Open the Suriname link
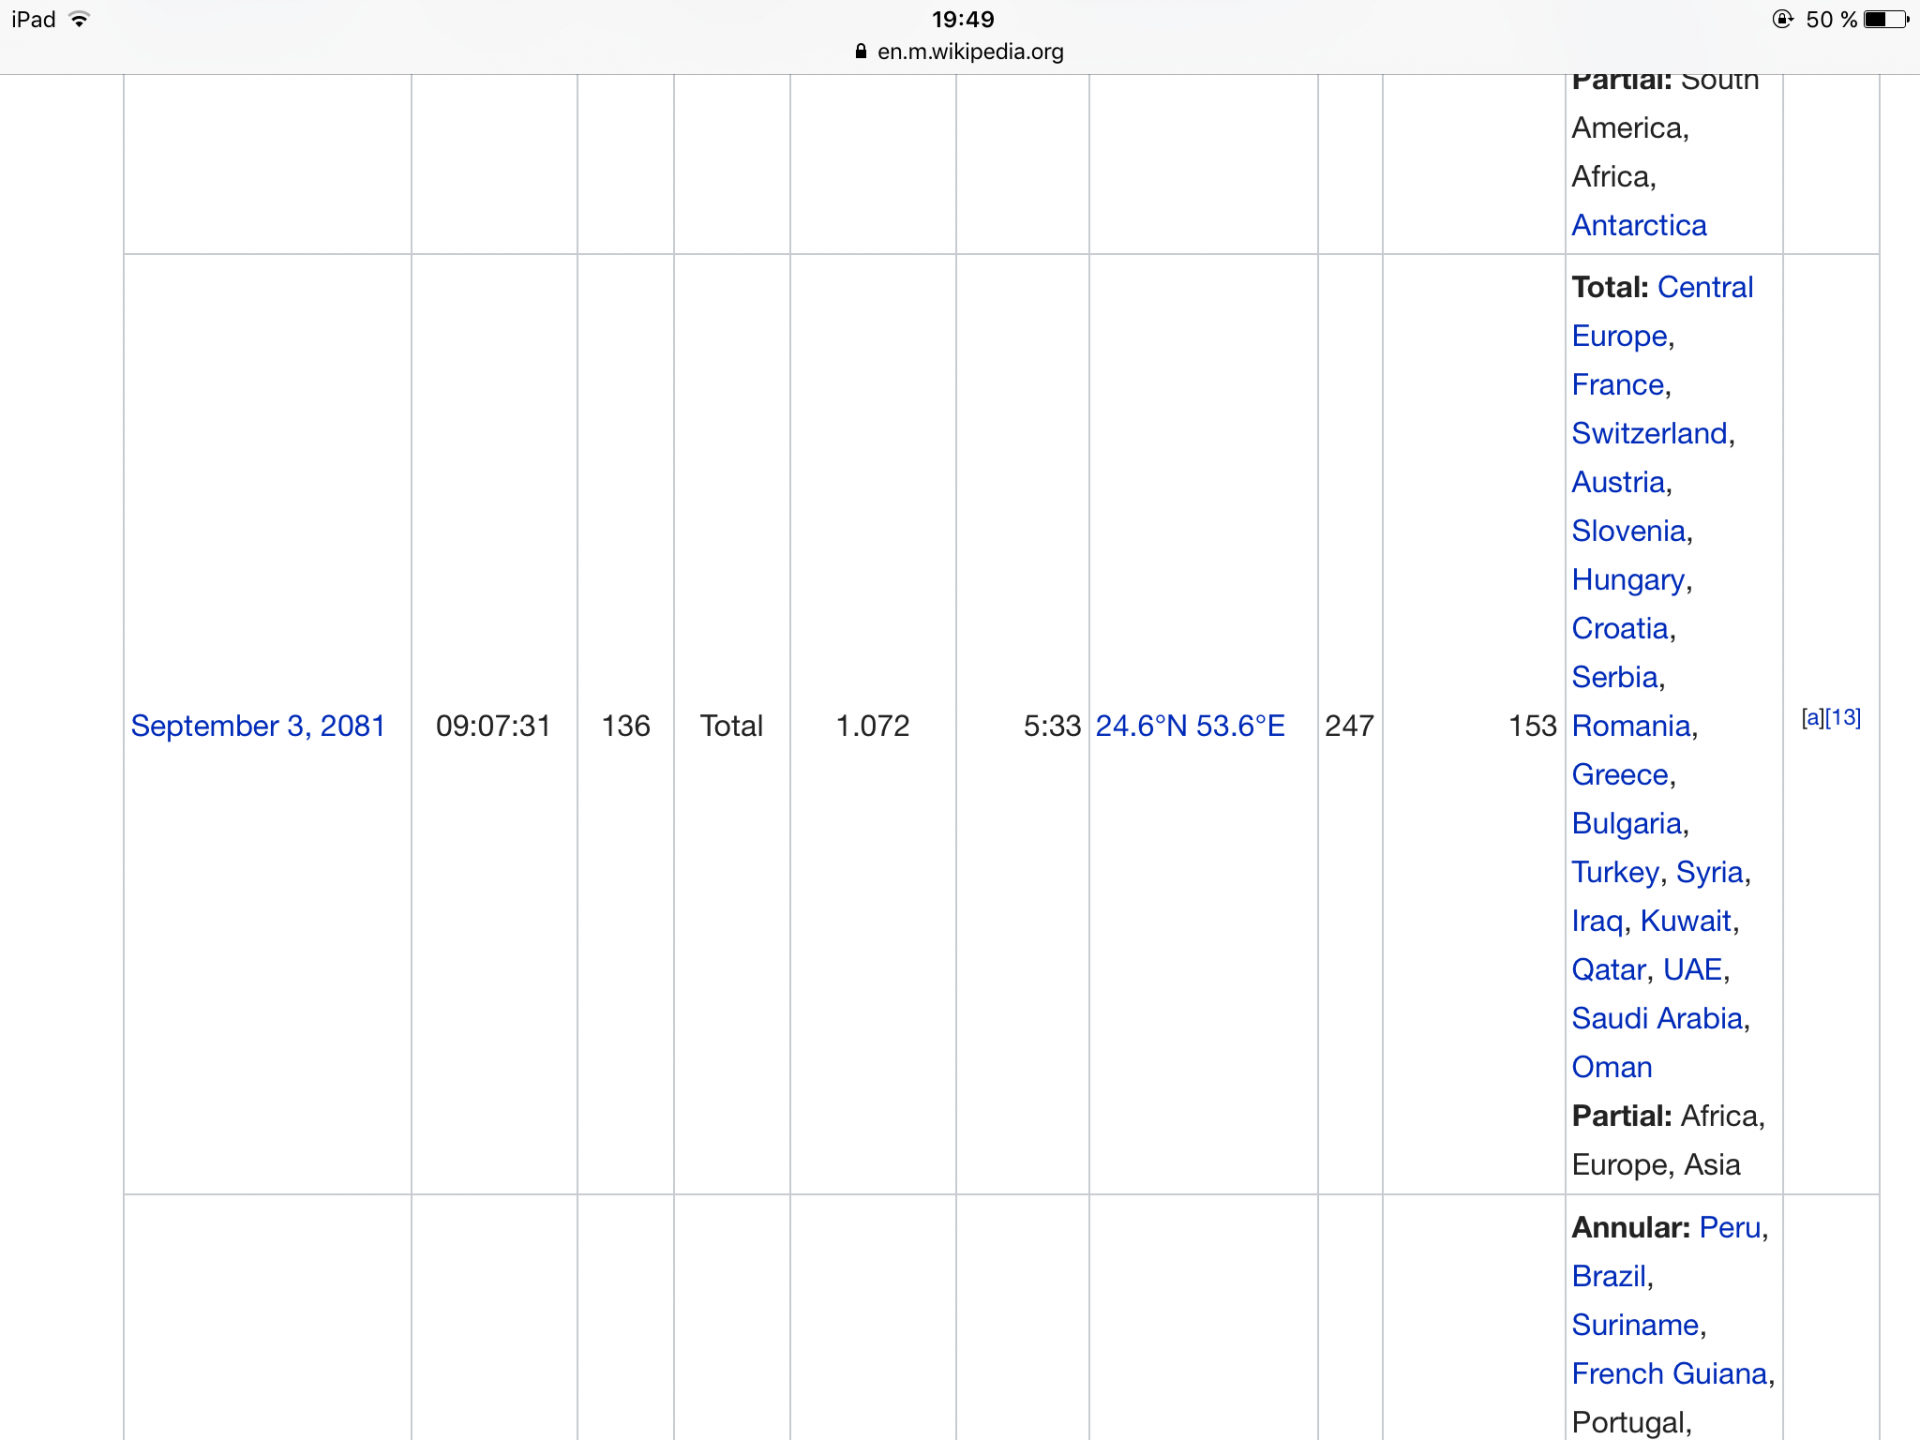 [x=1635, y=1325]
